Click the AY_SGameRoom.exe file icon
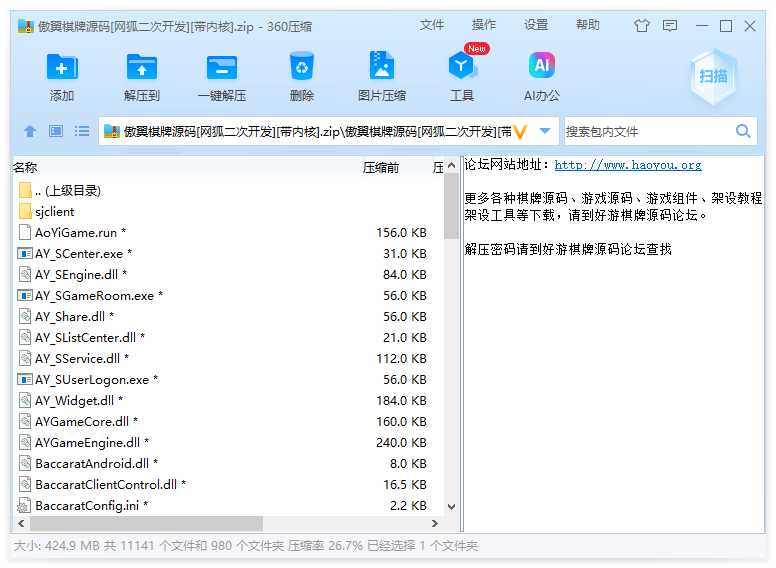Screen dimensions: 776x568 (25, 295)
